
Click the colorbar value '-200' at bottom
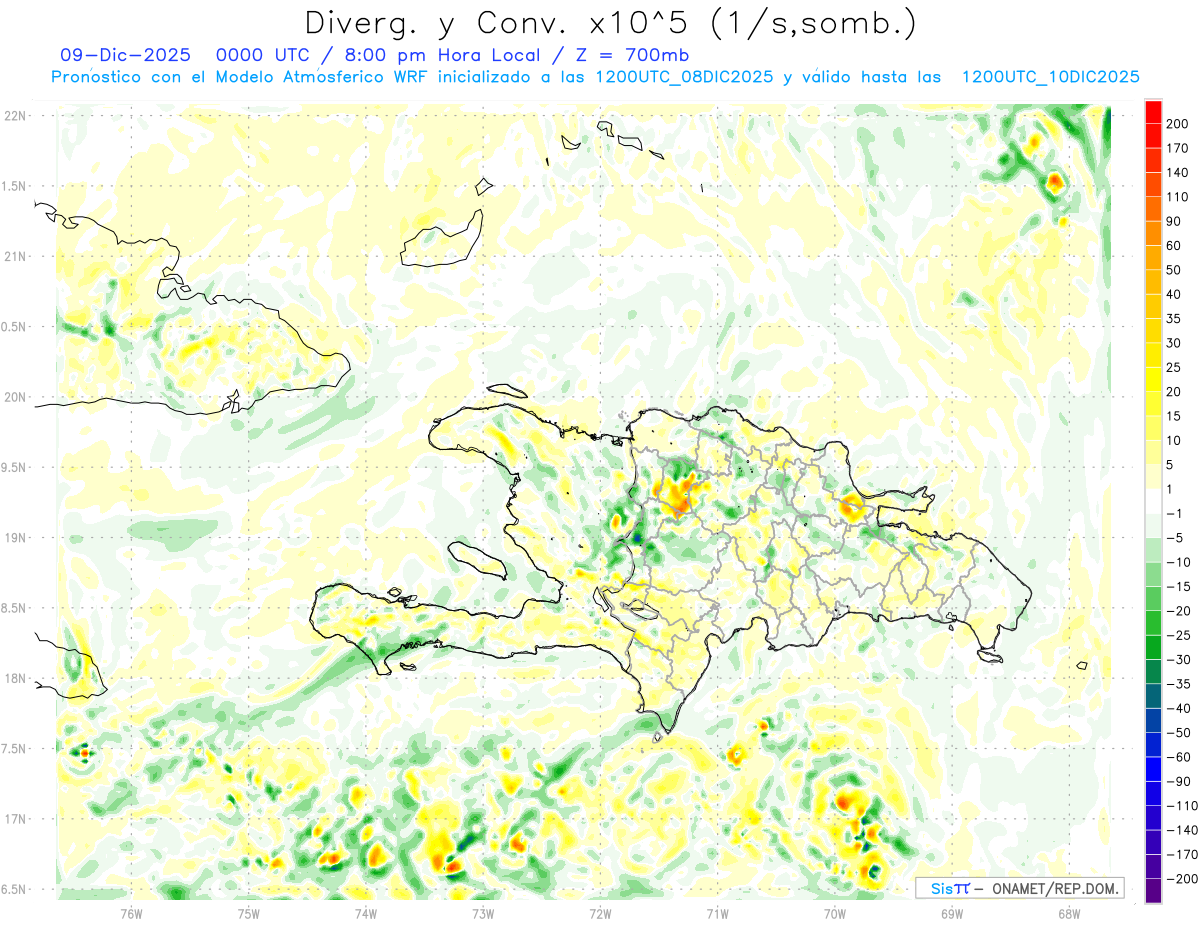1181,879
